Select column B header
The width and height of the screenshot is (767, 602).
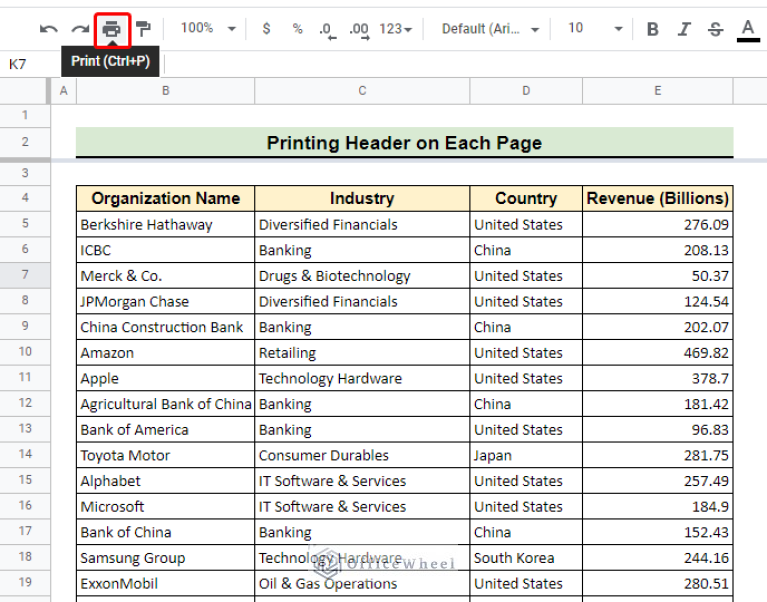coord(165,91)
